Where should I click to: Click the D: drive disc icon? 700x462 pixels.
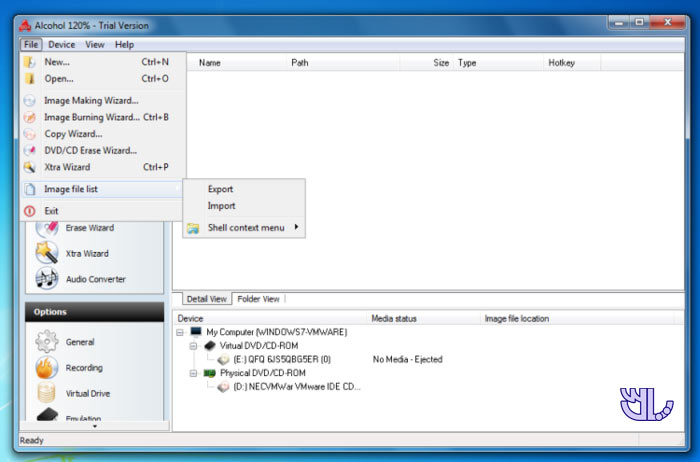point(223,387)
